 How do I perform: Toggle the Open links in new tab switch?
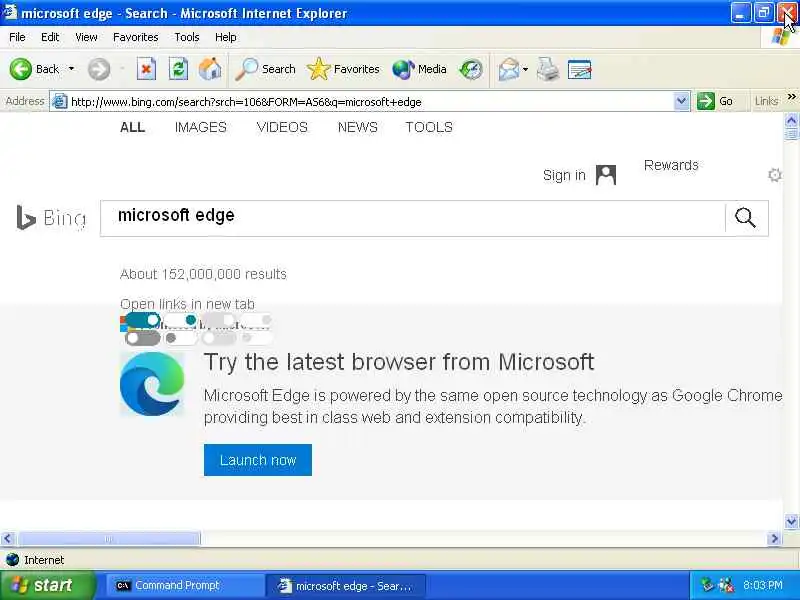[x=142, y=320]
